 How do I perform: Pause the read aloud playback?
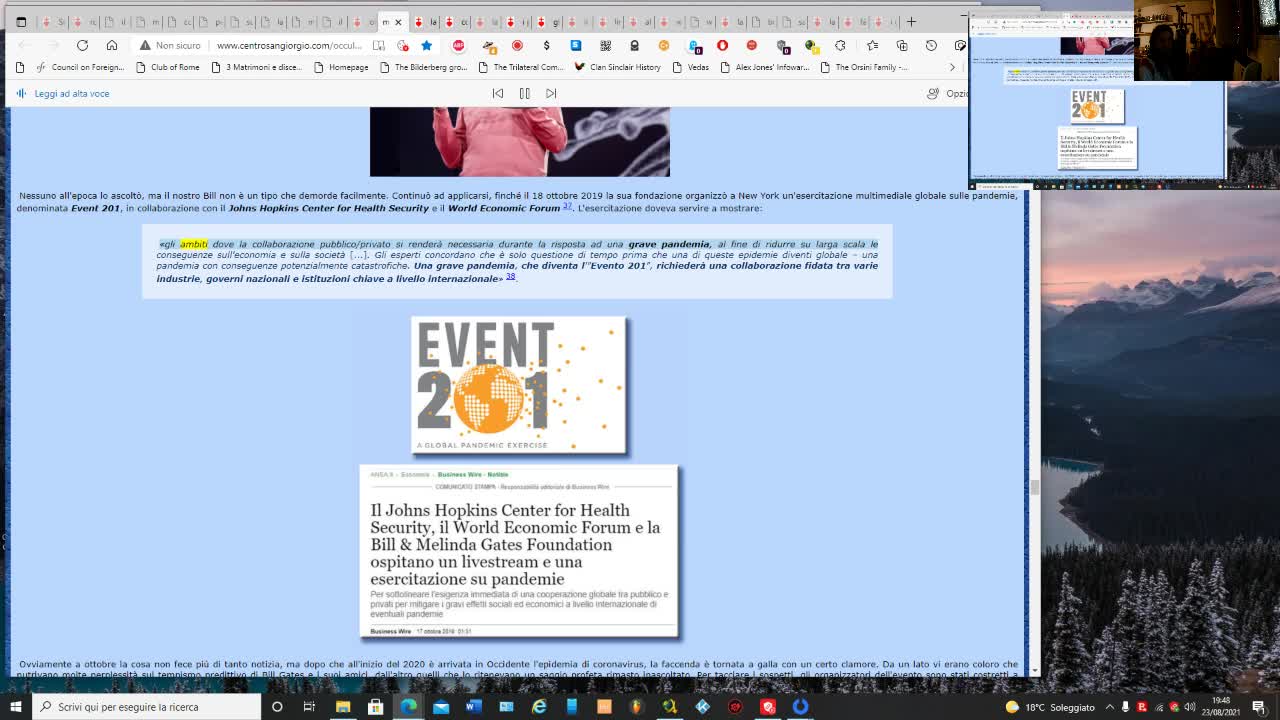coord(524,93)
